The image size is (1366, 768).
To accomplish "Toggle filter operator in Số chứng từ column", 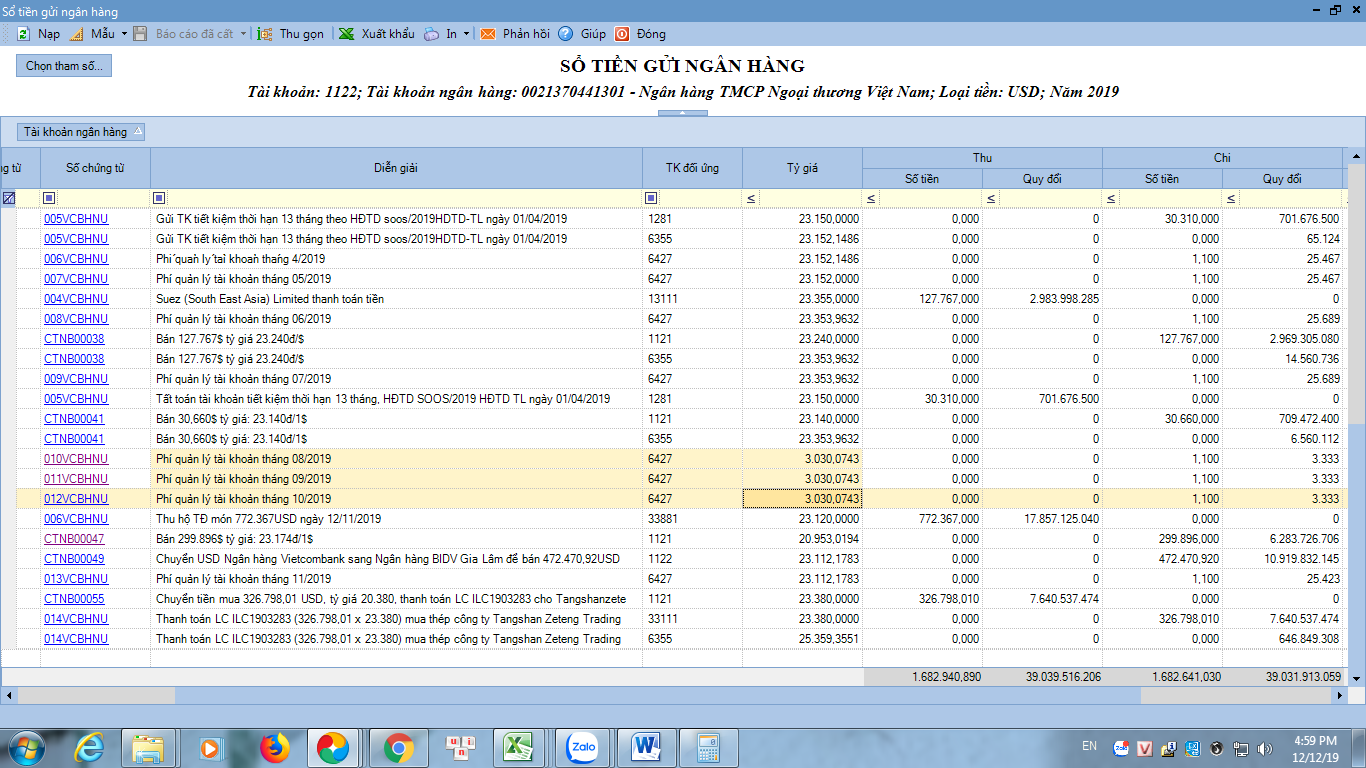I will click(49, 198).
